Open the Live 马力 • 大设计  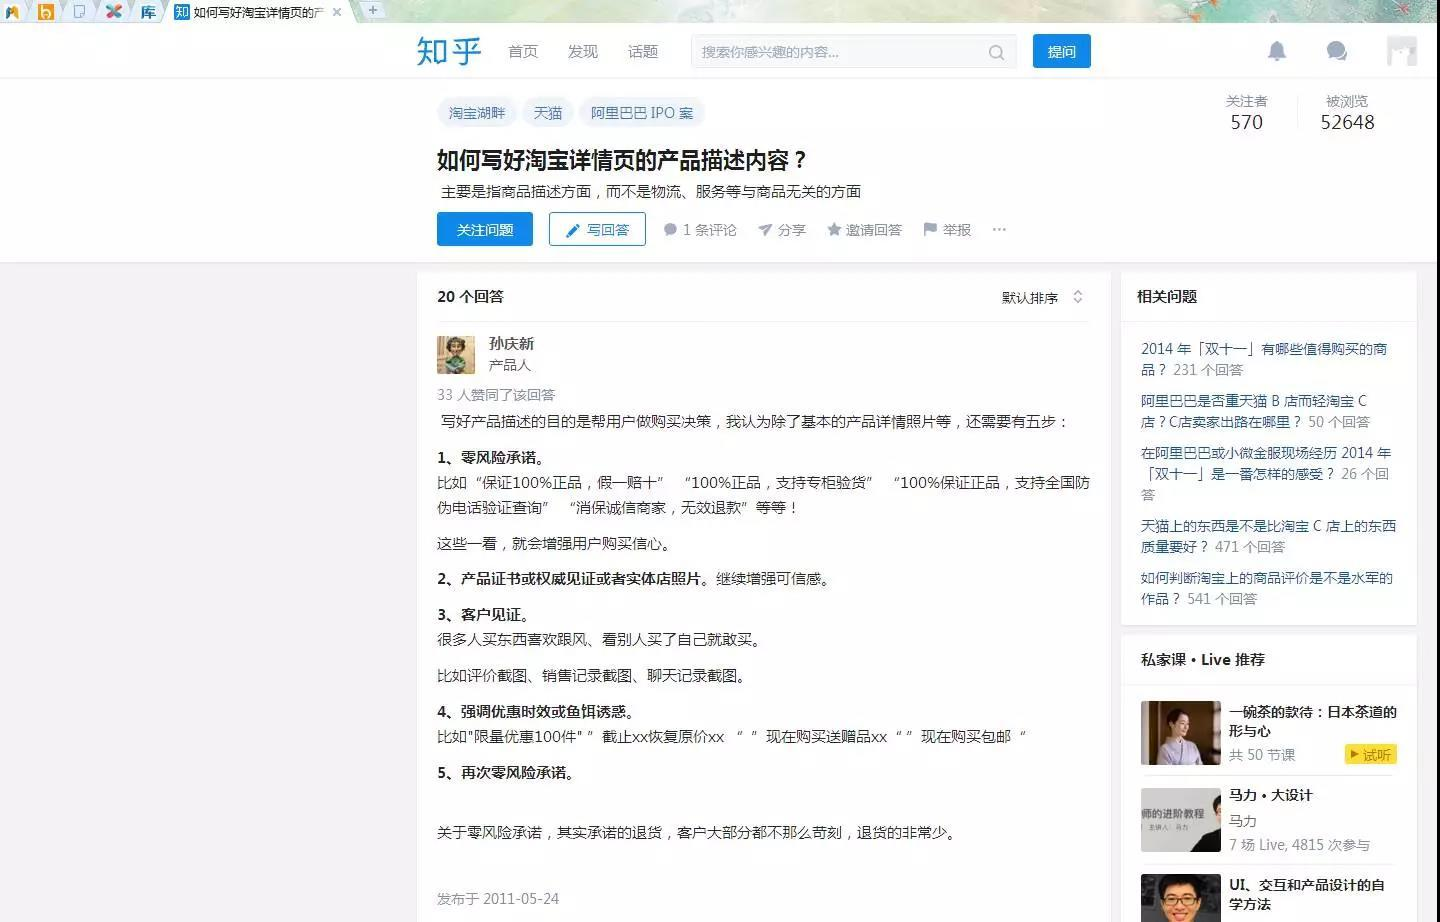(1271, 795)
